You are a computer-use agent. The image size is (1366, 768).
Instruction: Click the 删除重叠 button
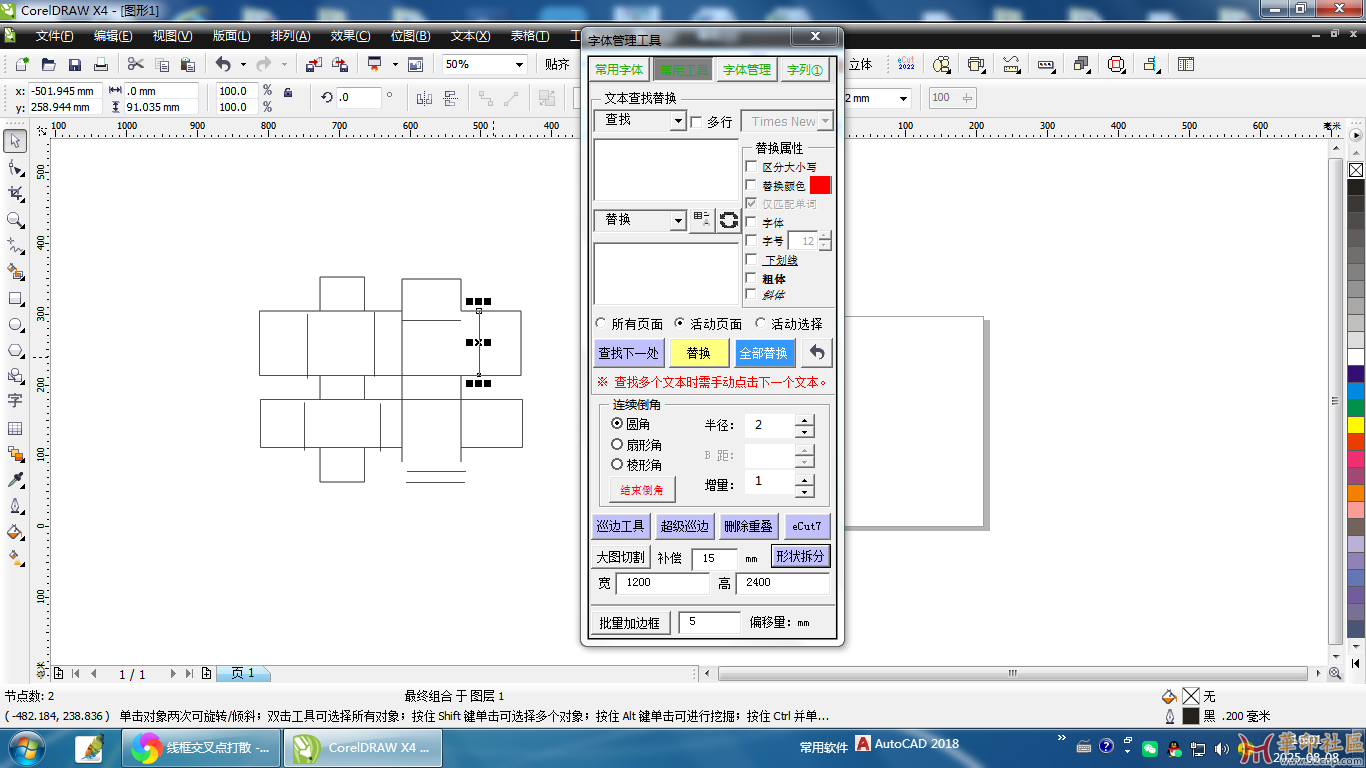point(748,526)
